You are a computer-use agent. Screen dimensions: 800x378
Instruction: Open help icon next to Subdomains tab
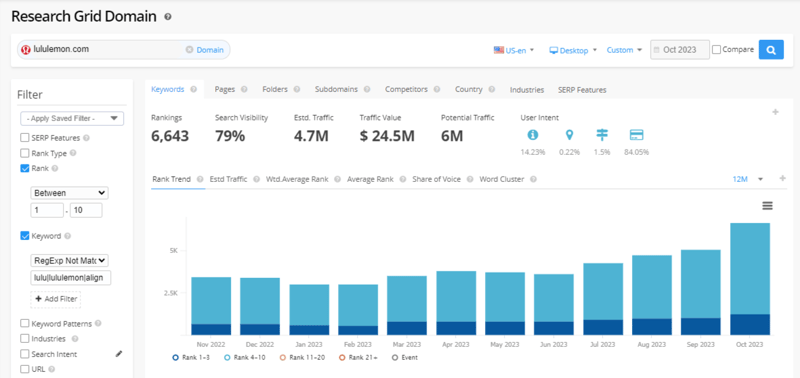click(x=367, y=89)
